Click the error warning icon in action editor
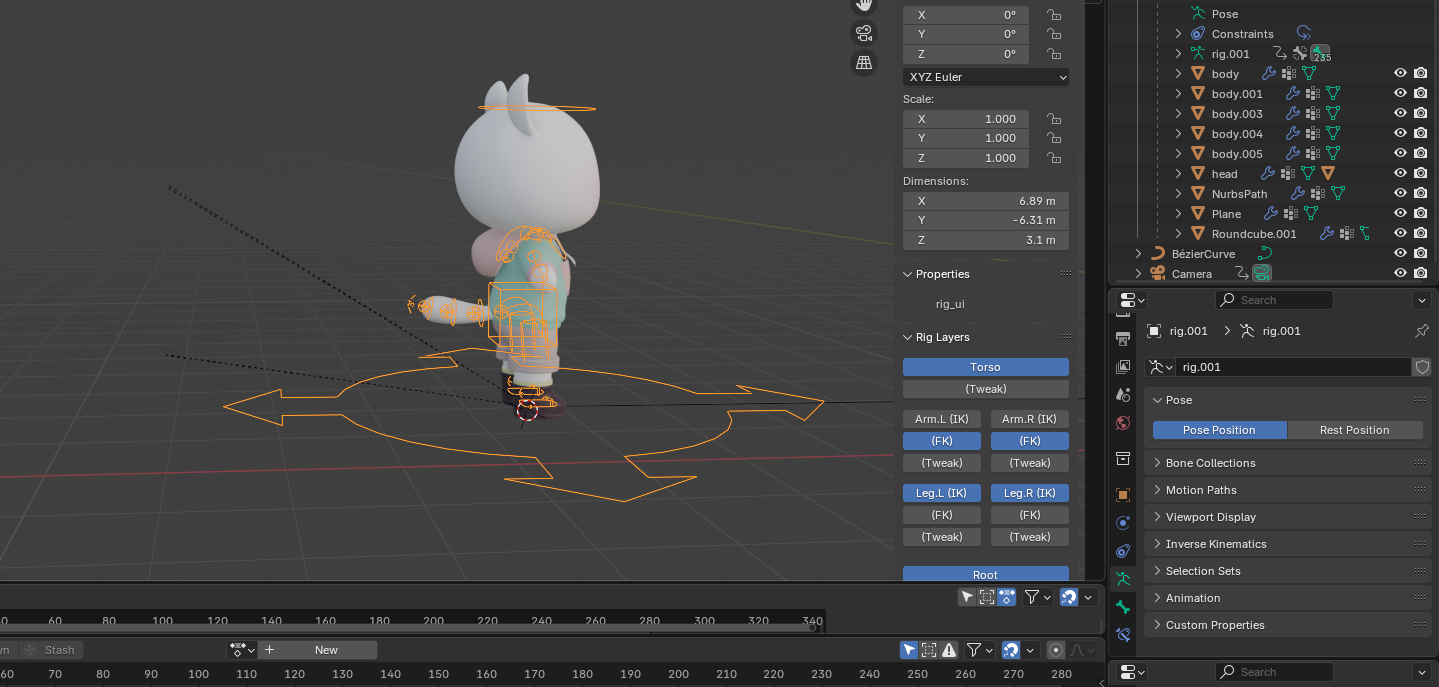The height and width of the screenshot is (687, 1439). coord(949,650)
